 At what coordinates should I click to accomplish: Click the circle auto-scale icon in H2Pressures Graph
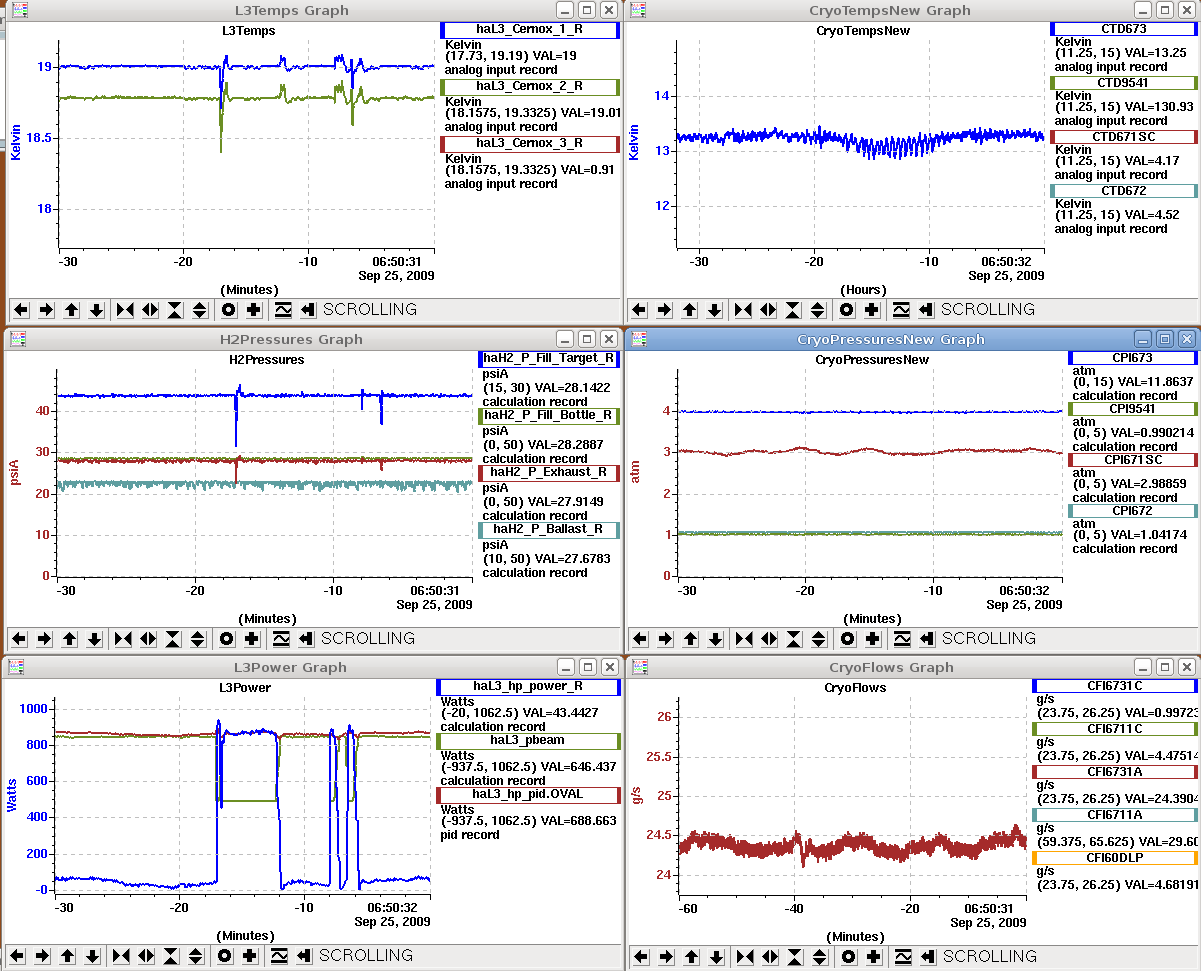click(x=226, y=638)
